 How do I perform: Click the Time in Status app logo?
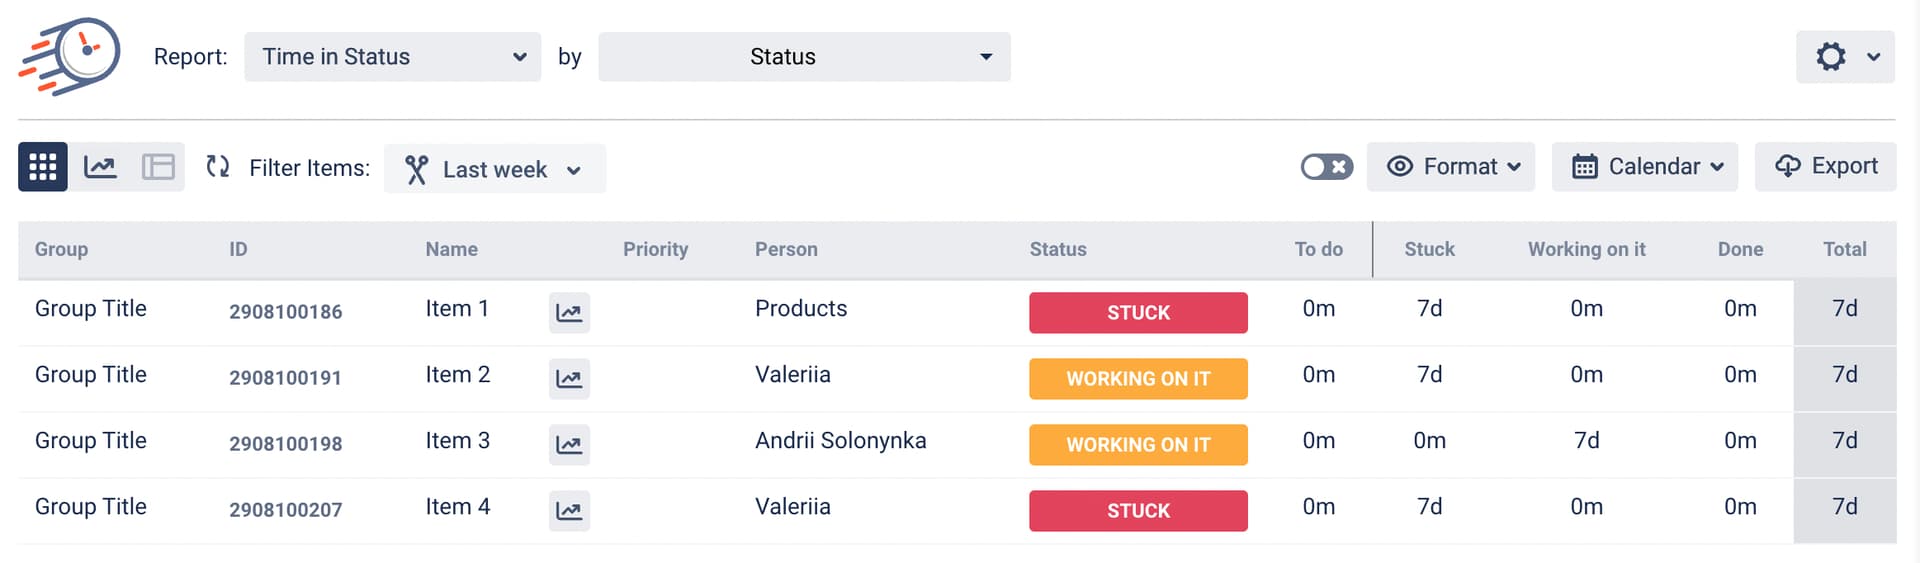tap(70, 56)
